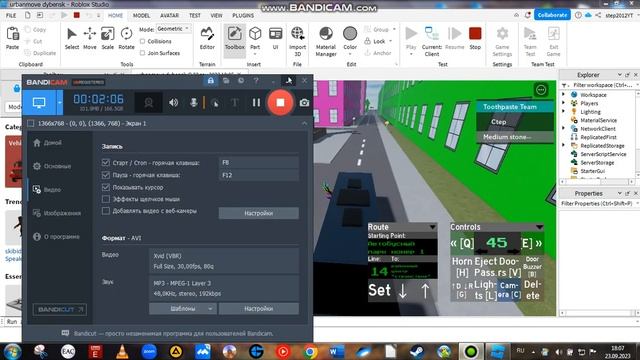Screen dimensions: 640x360
Task: Toggle Bandicam webcam overlay icon
Action: [149, 102]
